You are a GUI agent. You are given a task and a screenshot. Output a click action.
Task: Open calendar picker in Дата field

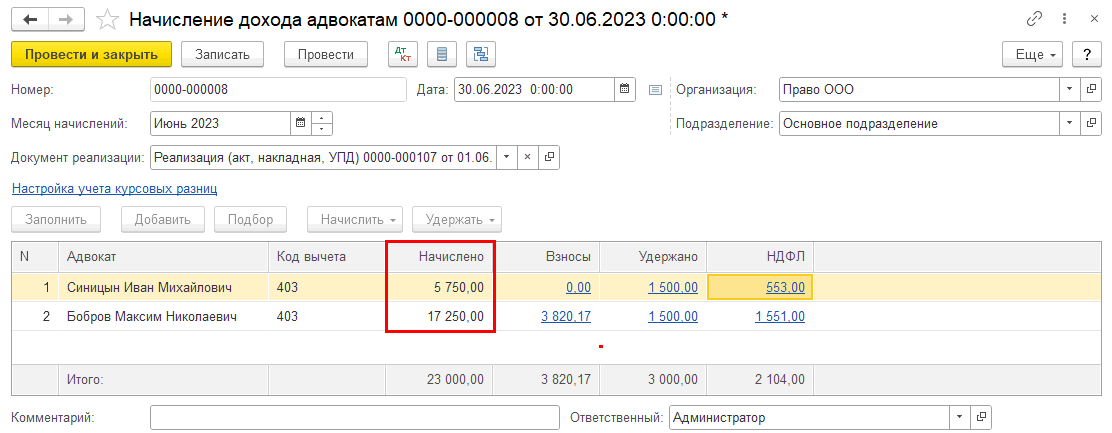(x=625, y=89)
